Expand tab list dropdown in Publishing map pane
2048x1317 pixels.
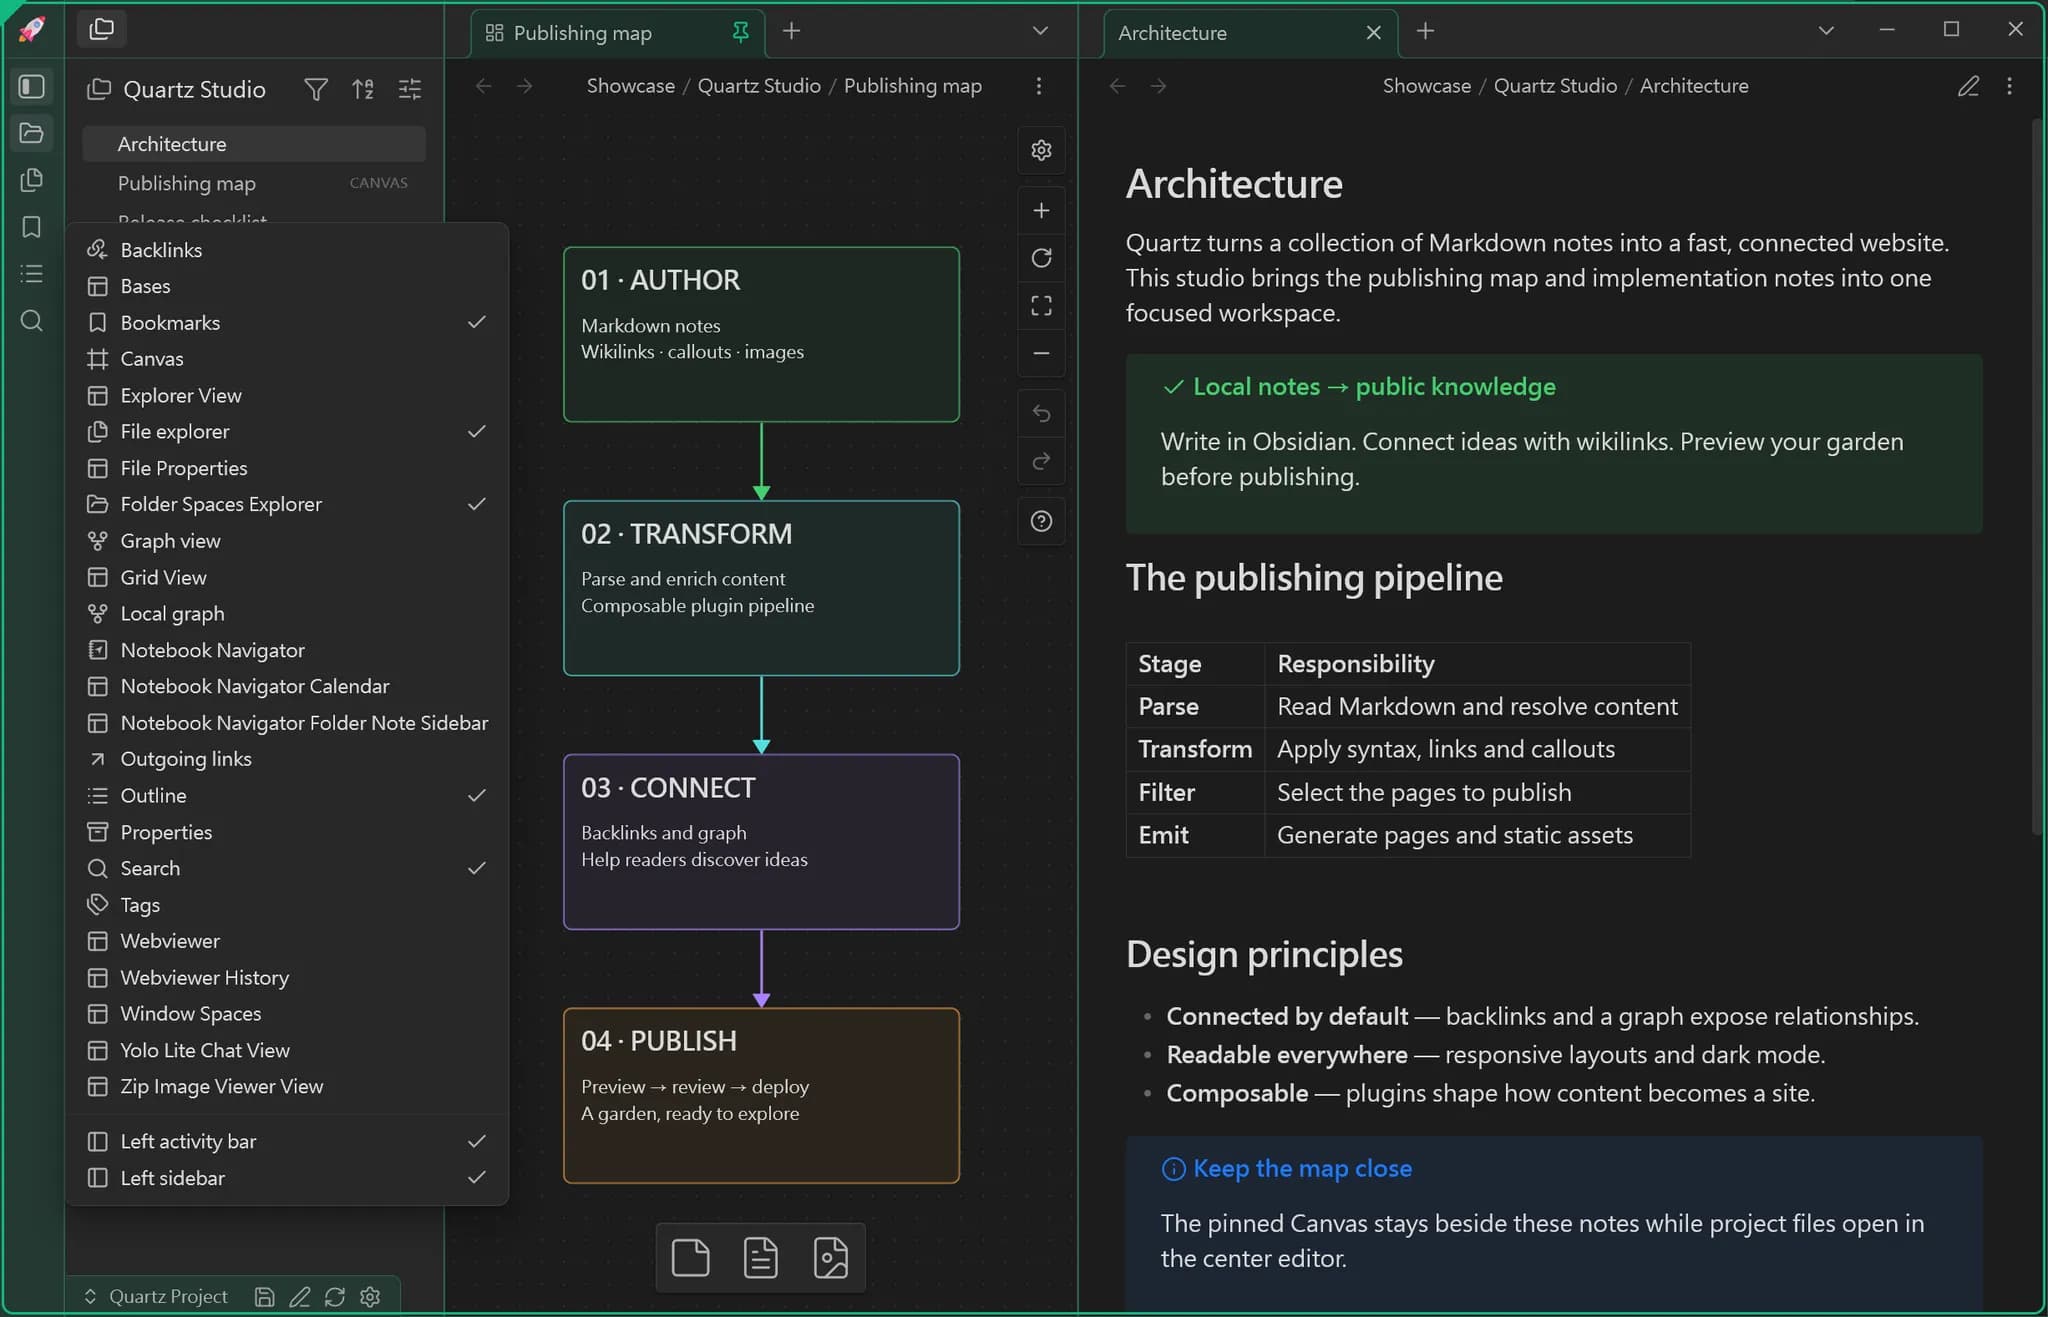coord(1040,31)
